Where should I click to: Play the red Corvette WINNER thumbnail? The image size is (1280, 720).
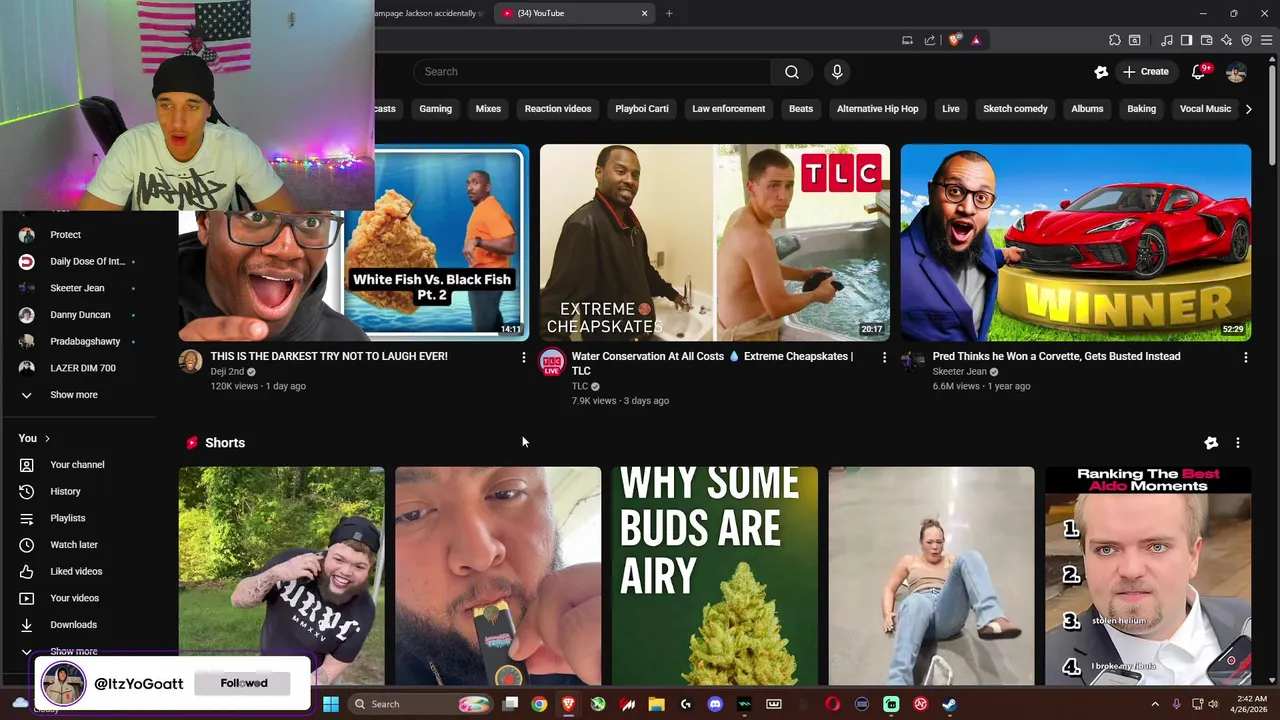[x=1076, y=243]
